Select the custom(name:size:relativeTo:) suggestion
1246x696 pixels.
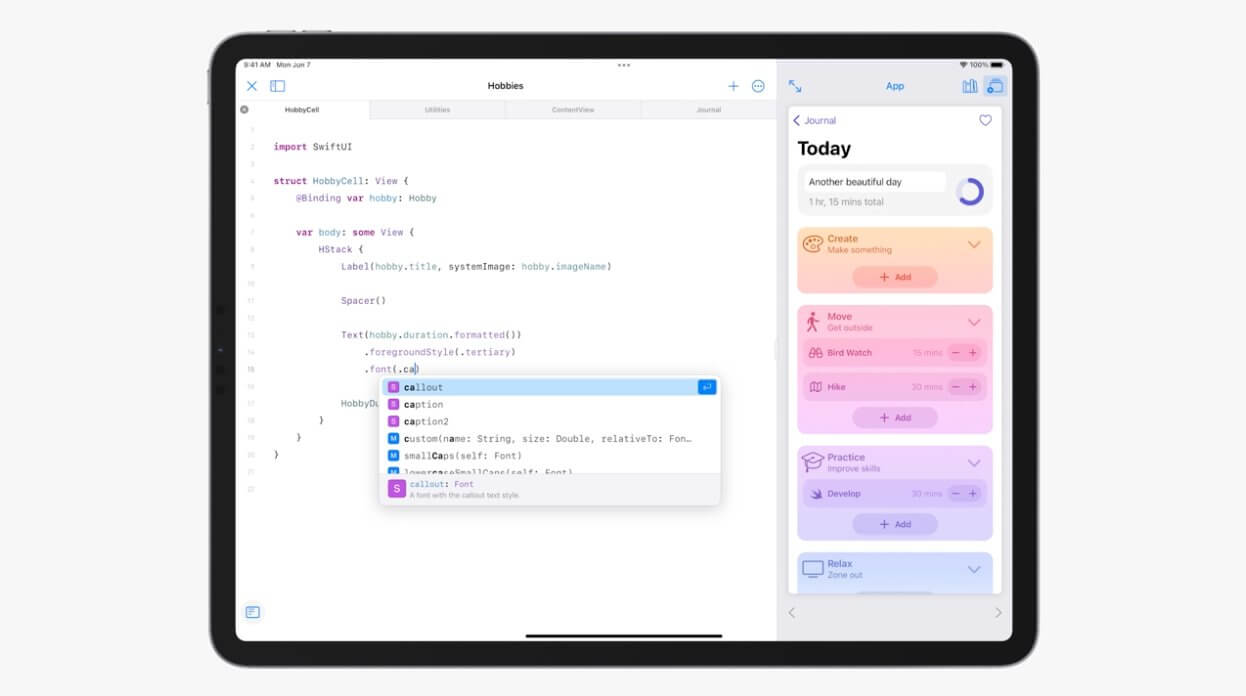click(550, 438)
